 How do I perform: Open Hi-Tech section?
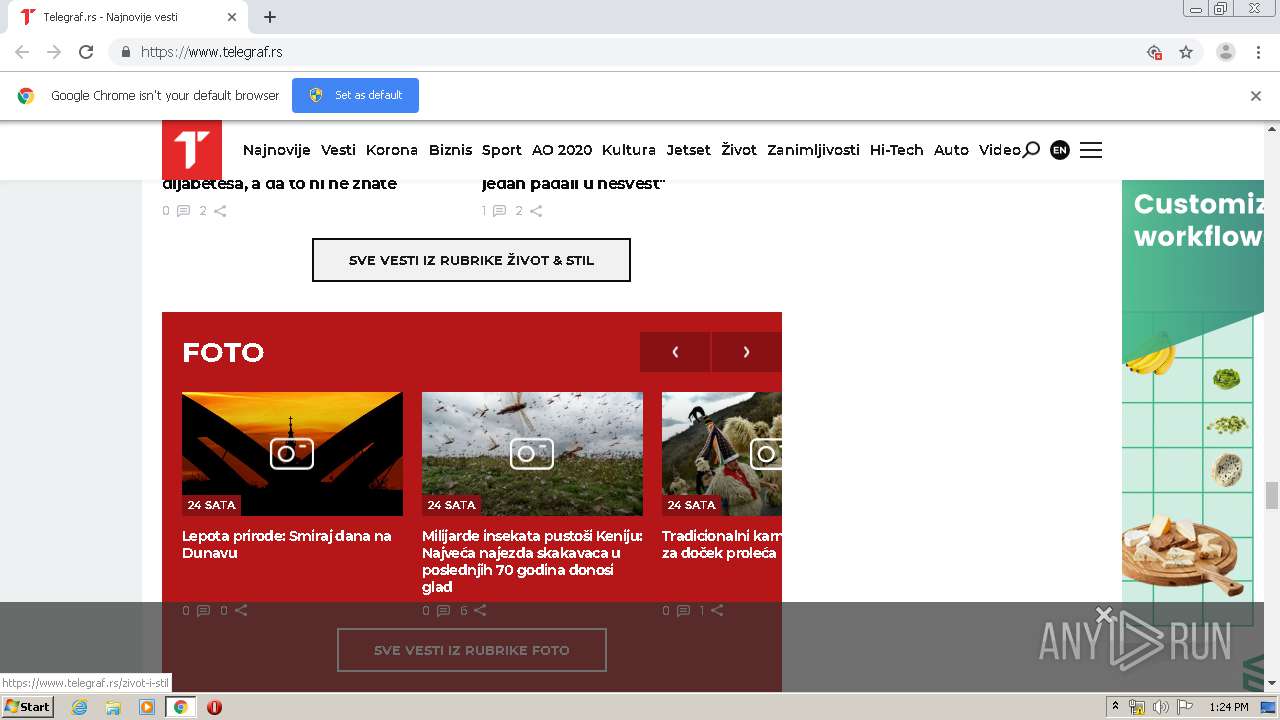click(897, 150)
